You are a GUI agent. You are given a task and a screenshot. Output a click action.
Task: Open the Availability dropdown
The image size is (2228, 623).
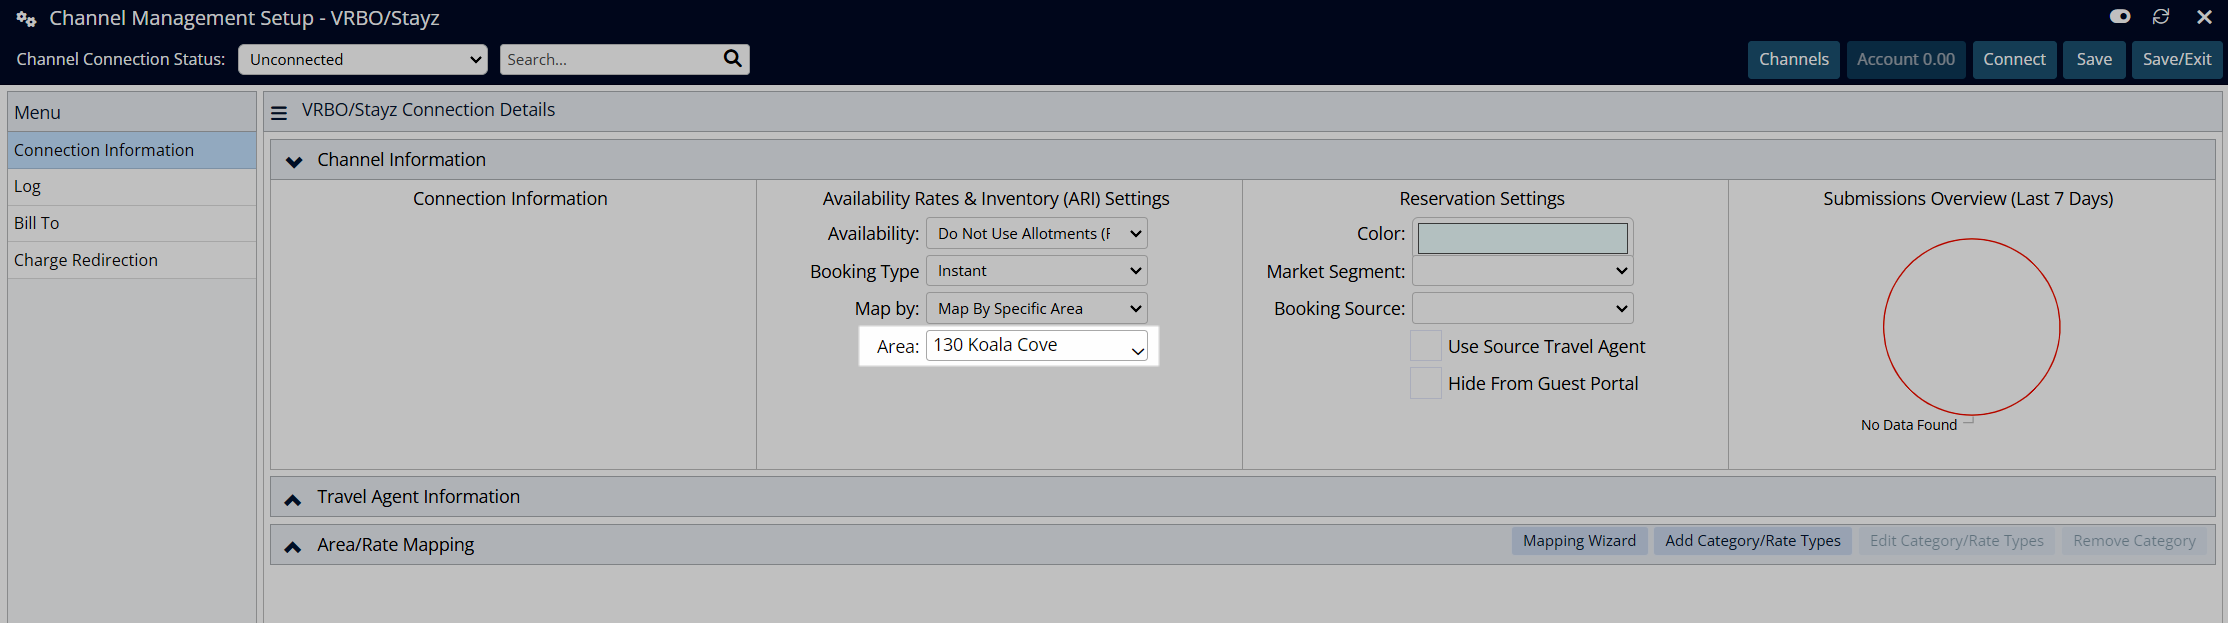point(1037,233)
